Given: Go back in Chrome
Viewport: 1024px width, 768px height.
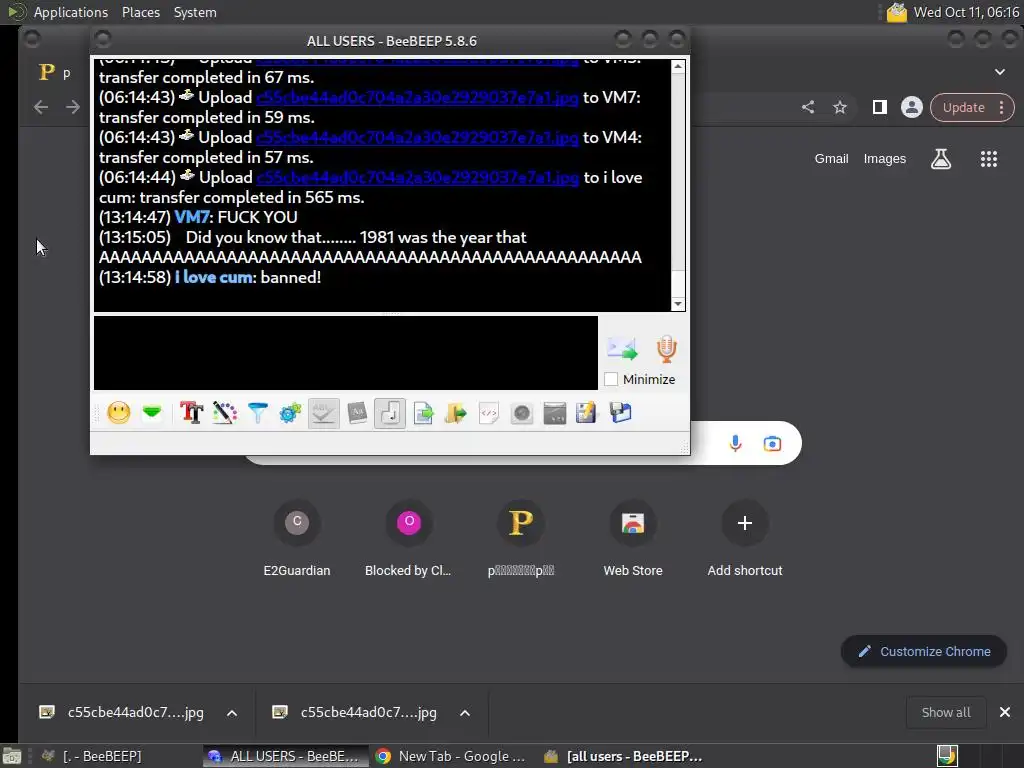Looking at the screenshot, I should point(41,107).
